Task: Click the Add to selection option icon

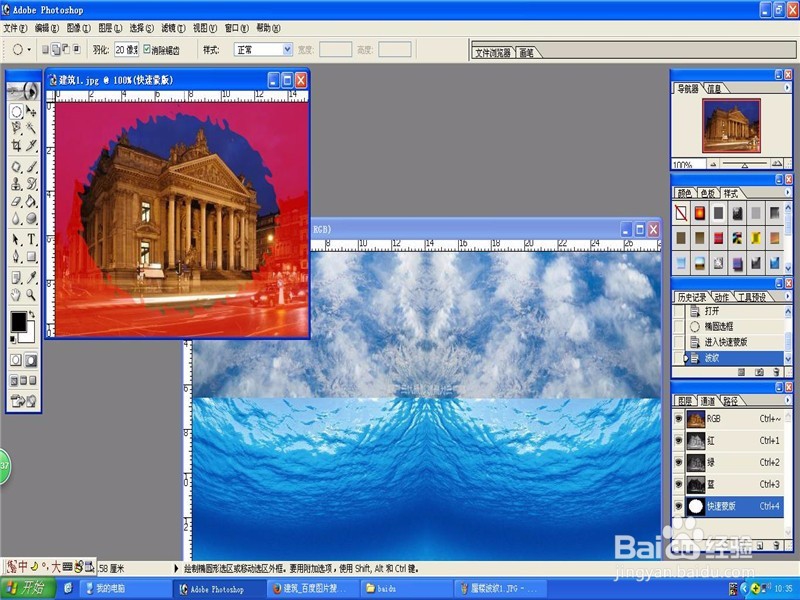Action: coord(56,49)
